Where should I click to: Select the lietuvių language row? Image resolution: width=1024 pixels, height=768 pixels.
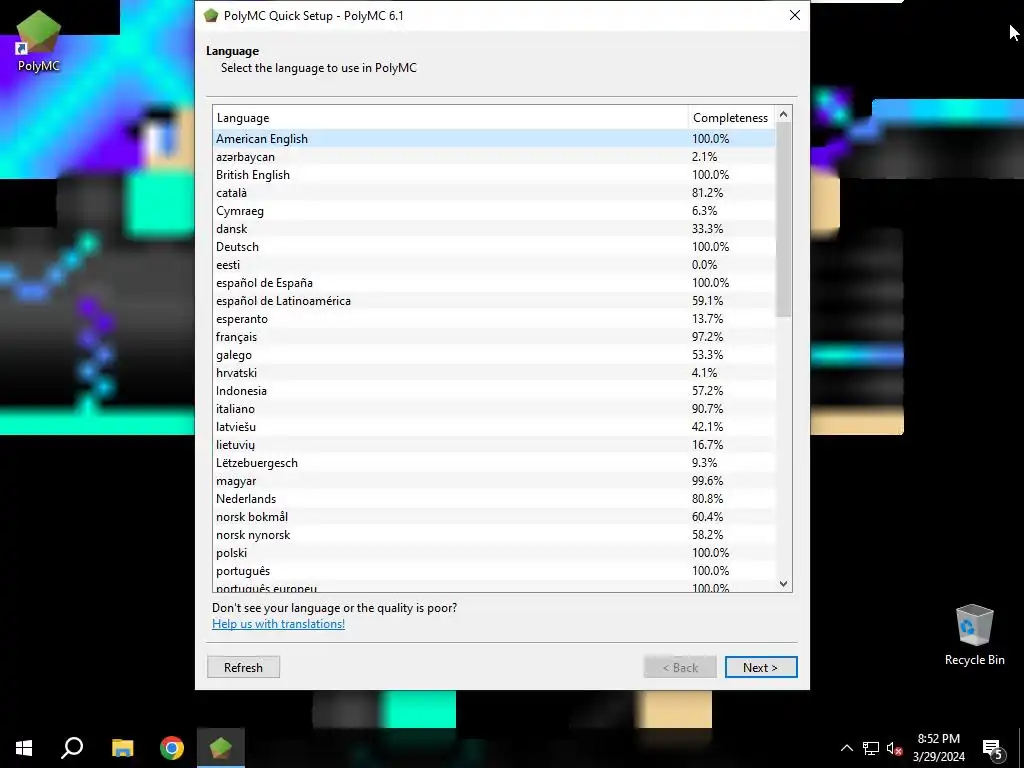tap(494, 445)
